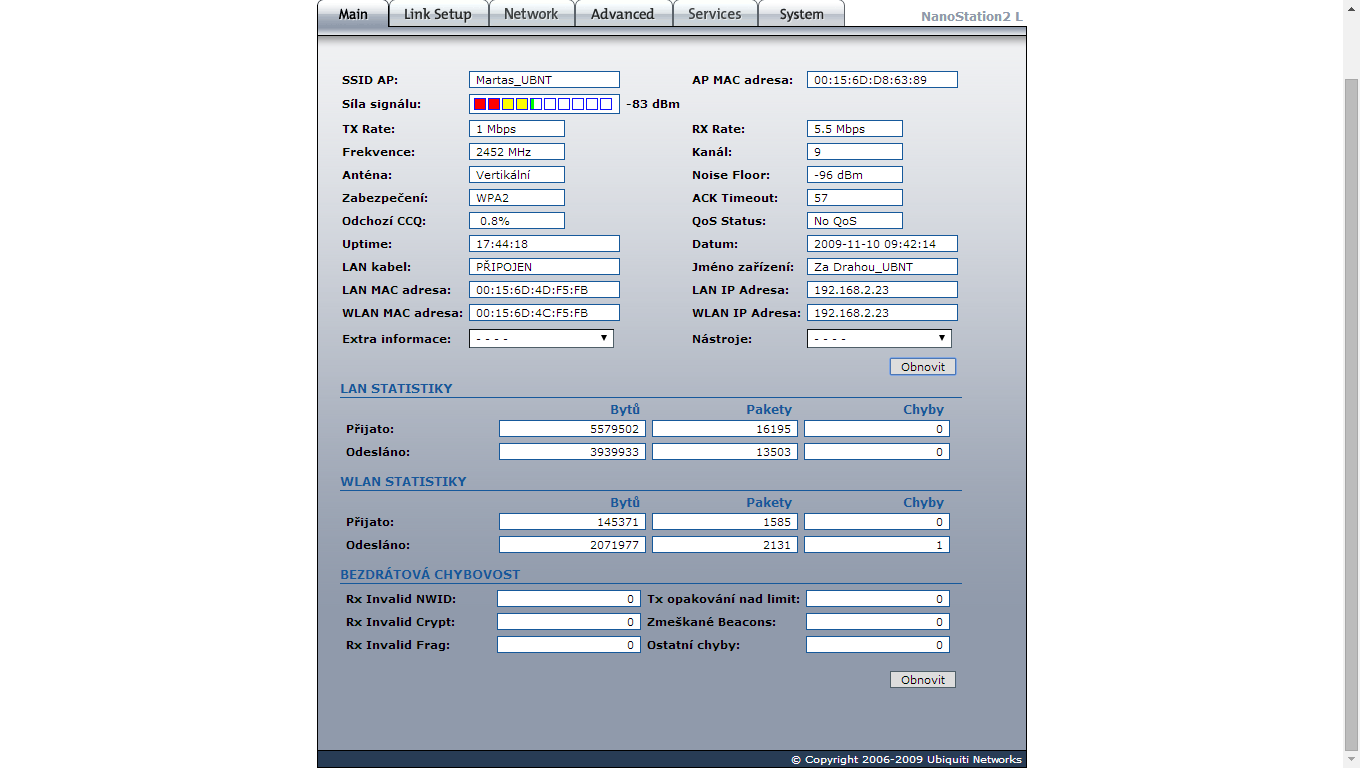Open the Link Setup tab
1360x768 pixels.
[x=438, y=14]
